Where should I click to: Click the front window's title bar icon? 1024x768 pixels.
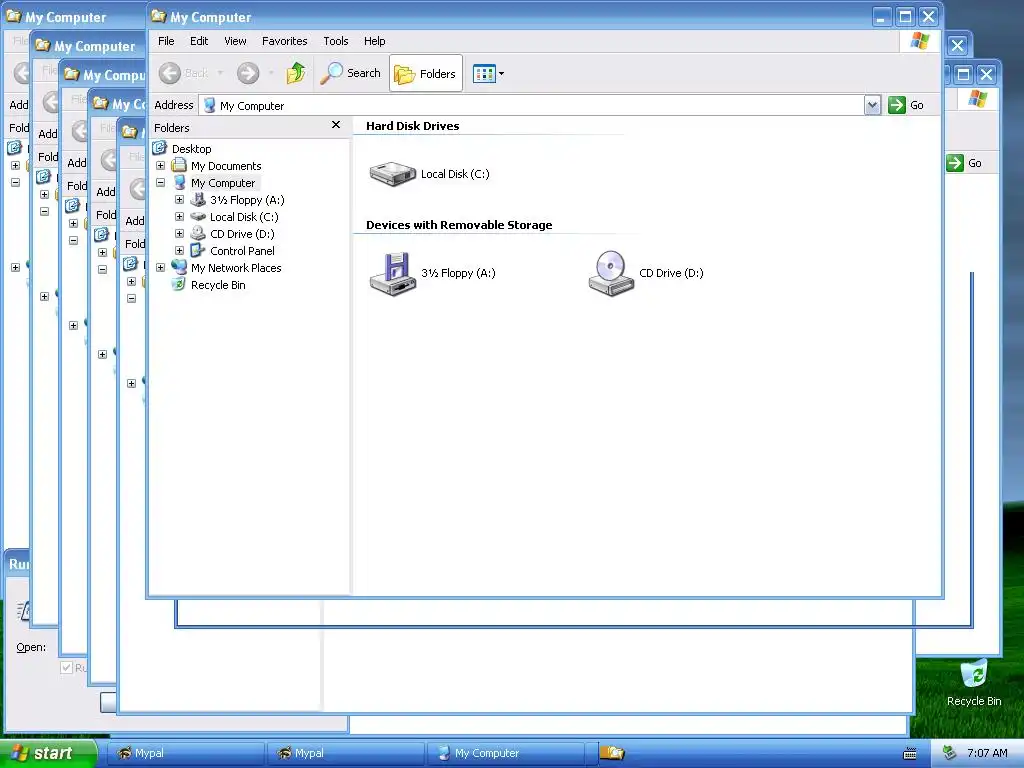pyautogui.click(x=158, y=16)
